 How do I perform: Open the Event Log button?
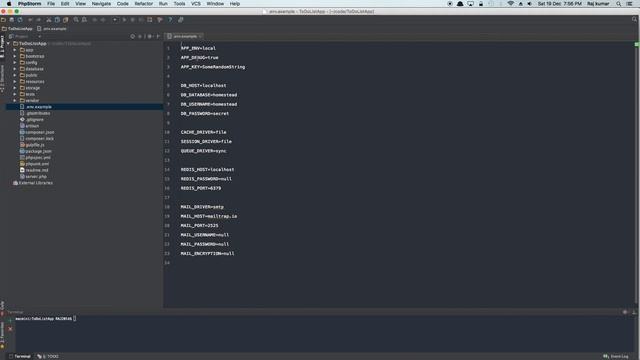616,356
